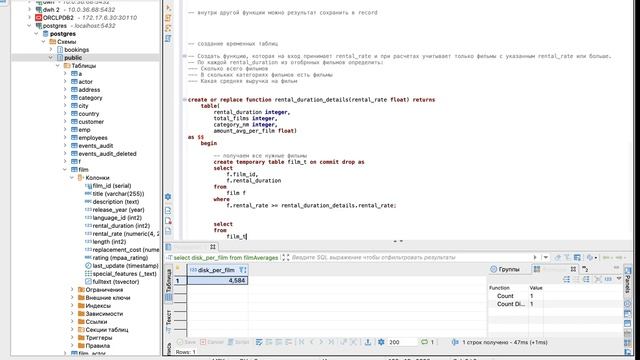Open the Группы panel tab

click(505, 269)
